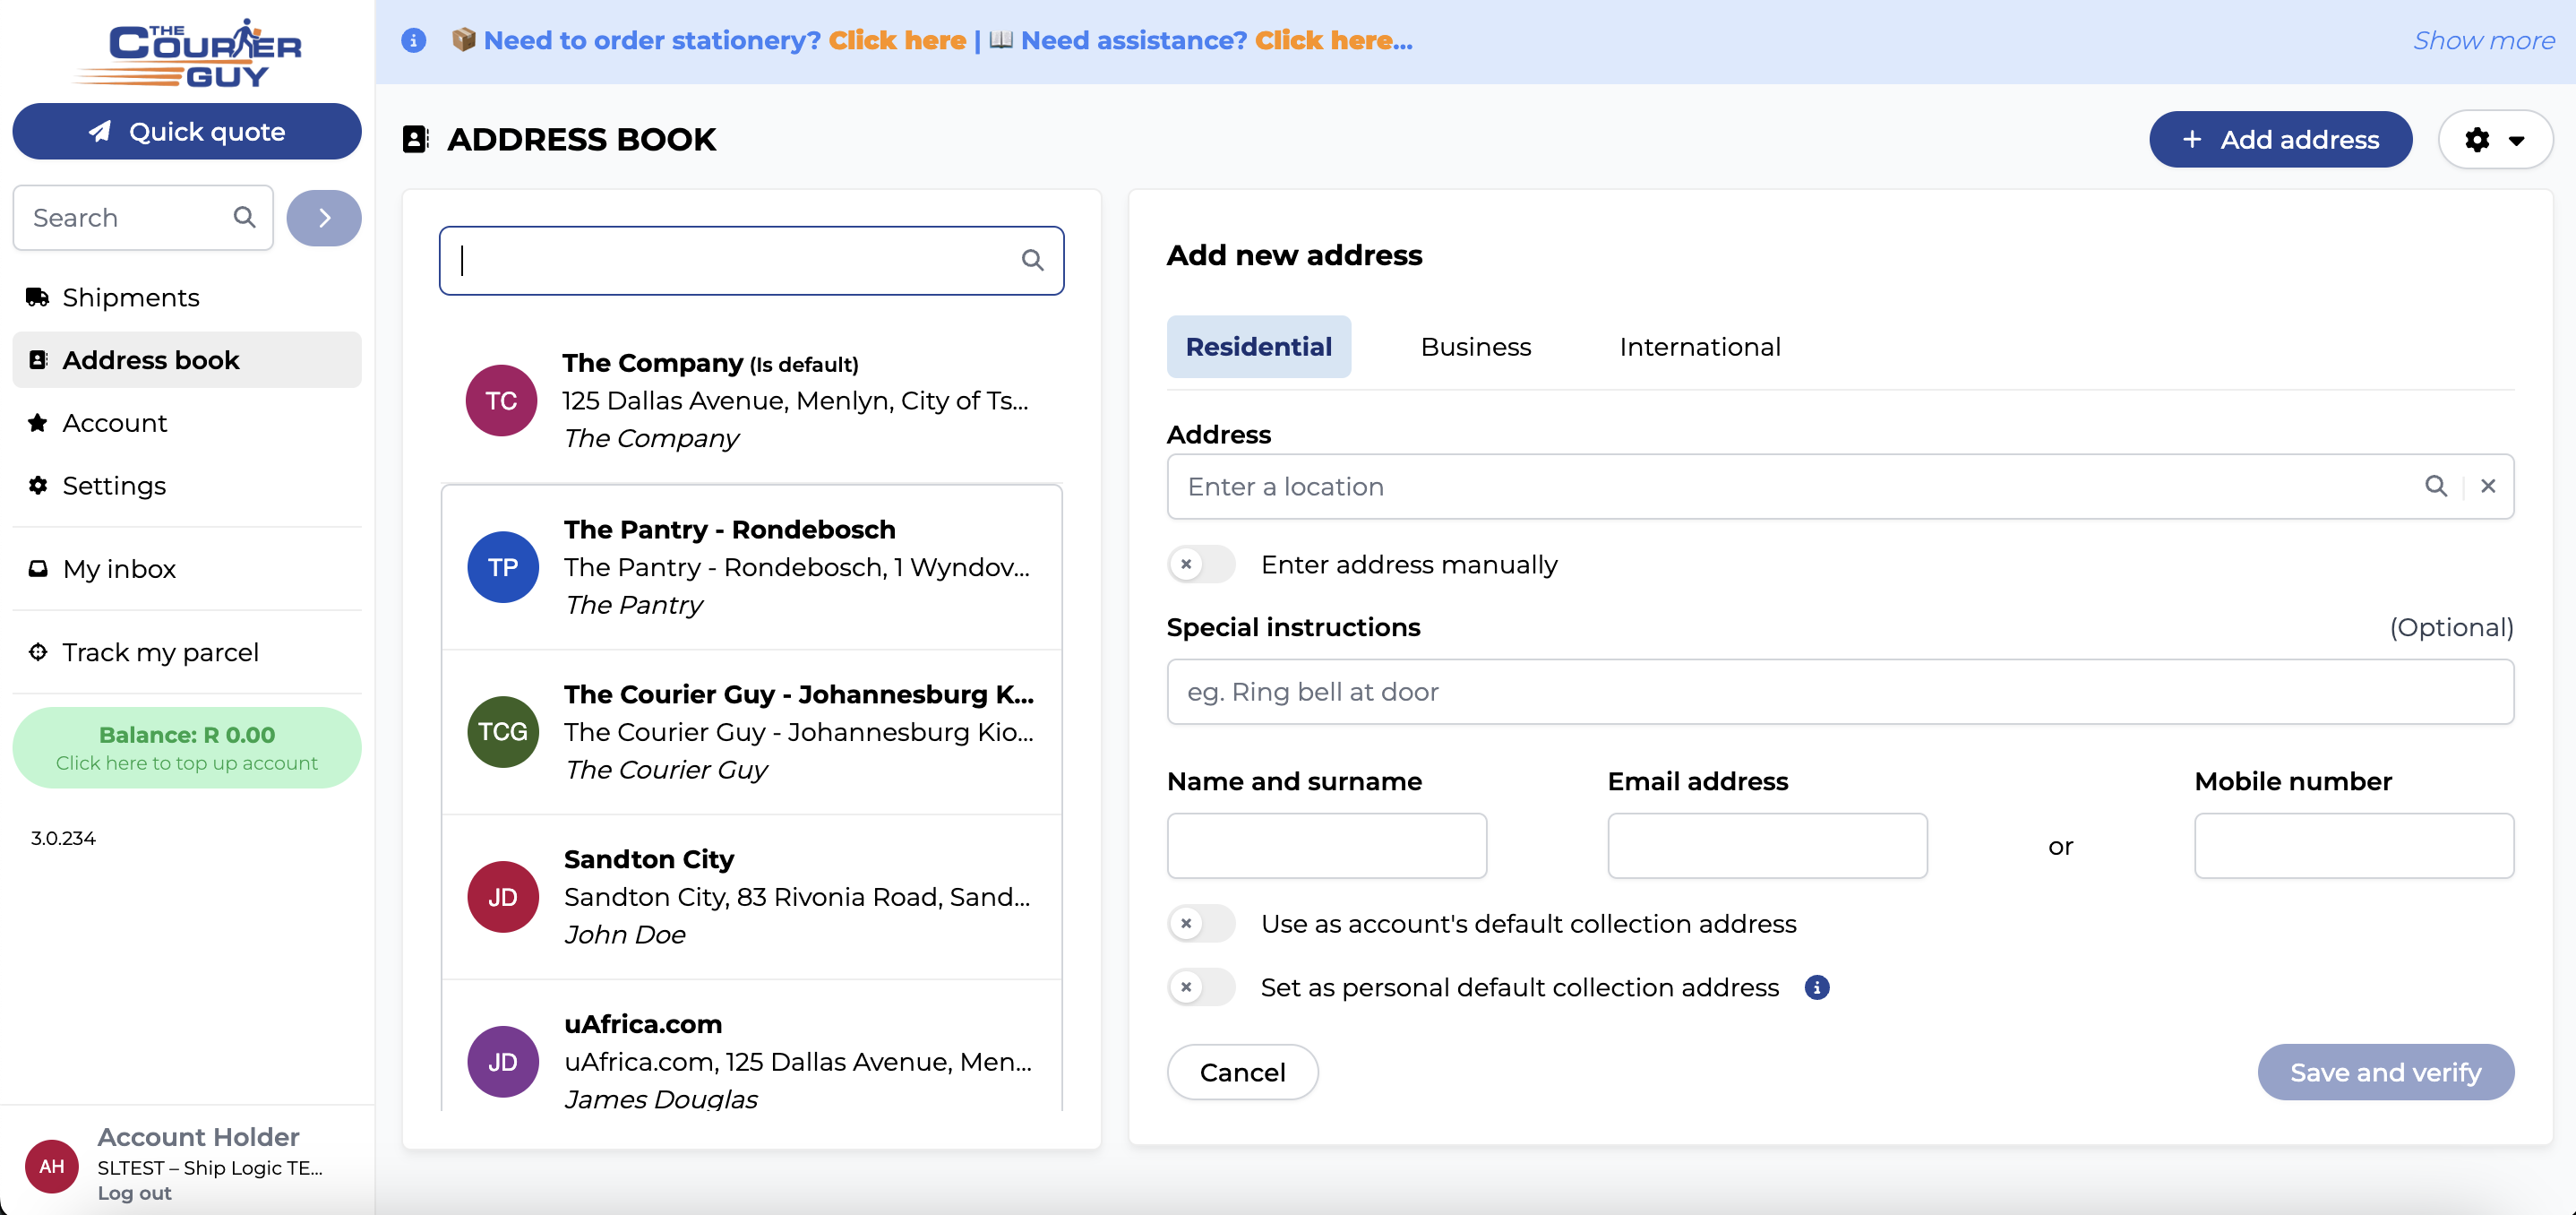Open Settings in the sidebar
Viewport: 2576px width, 1215px height.
coord(187,486)
